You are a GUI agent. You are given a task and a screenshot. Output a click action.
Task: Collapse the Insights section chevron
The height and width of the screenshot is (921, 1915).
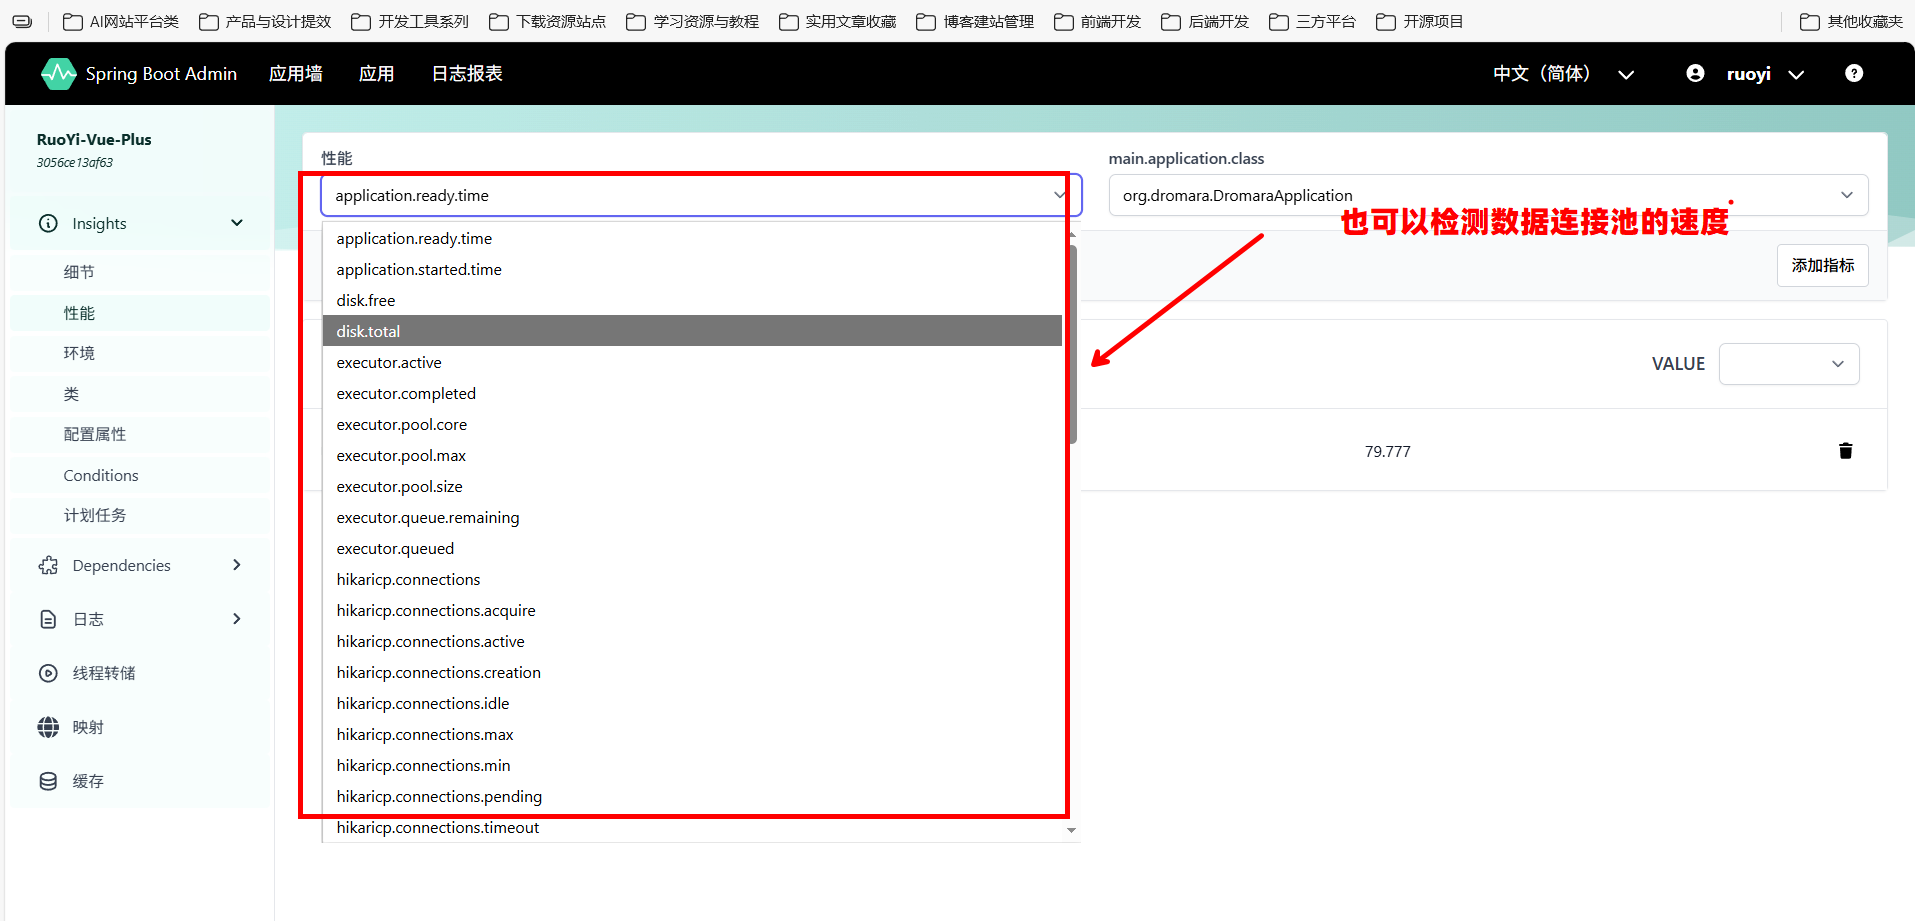(x=237, y=223)
